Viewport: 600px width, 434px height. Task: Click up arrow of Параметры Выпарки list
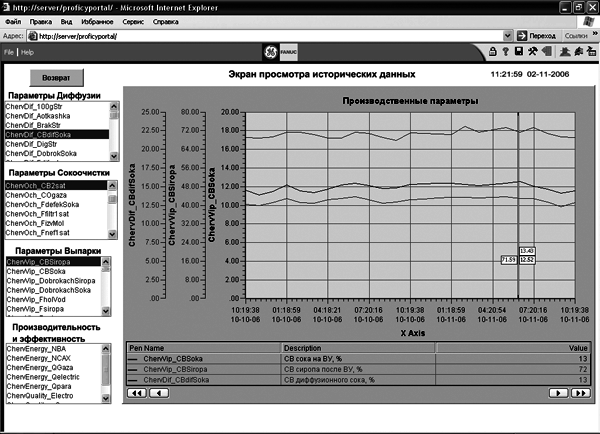pyautogui.click(x=106, y=262)
